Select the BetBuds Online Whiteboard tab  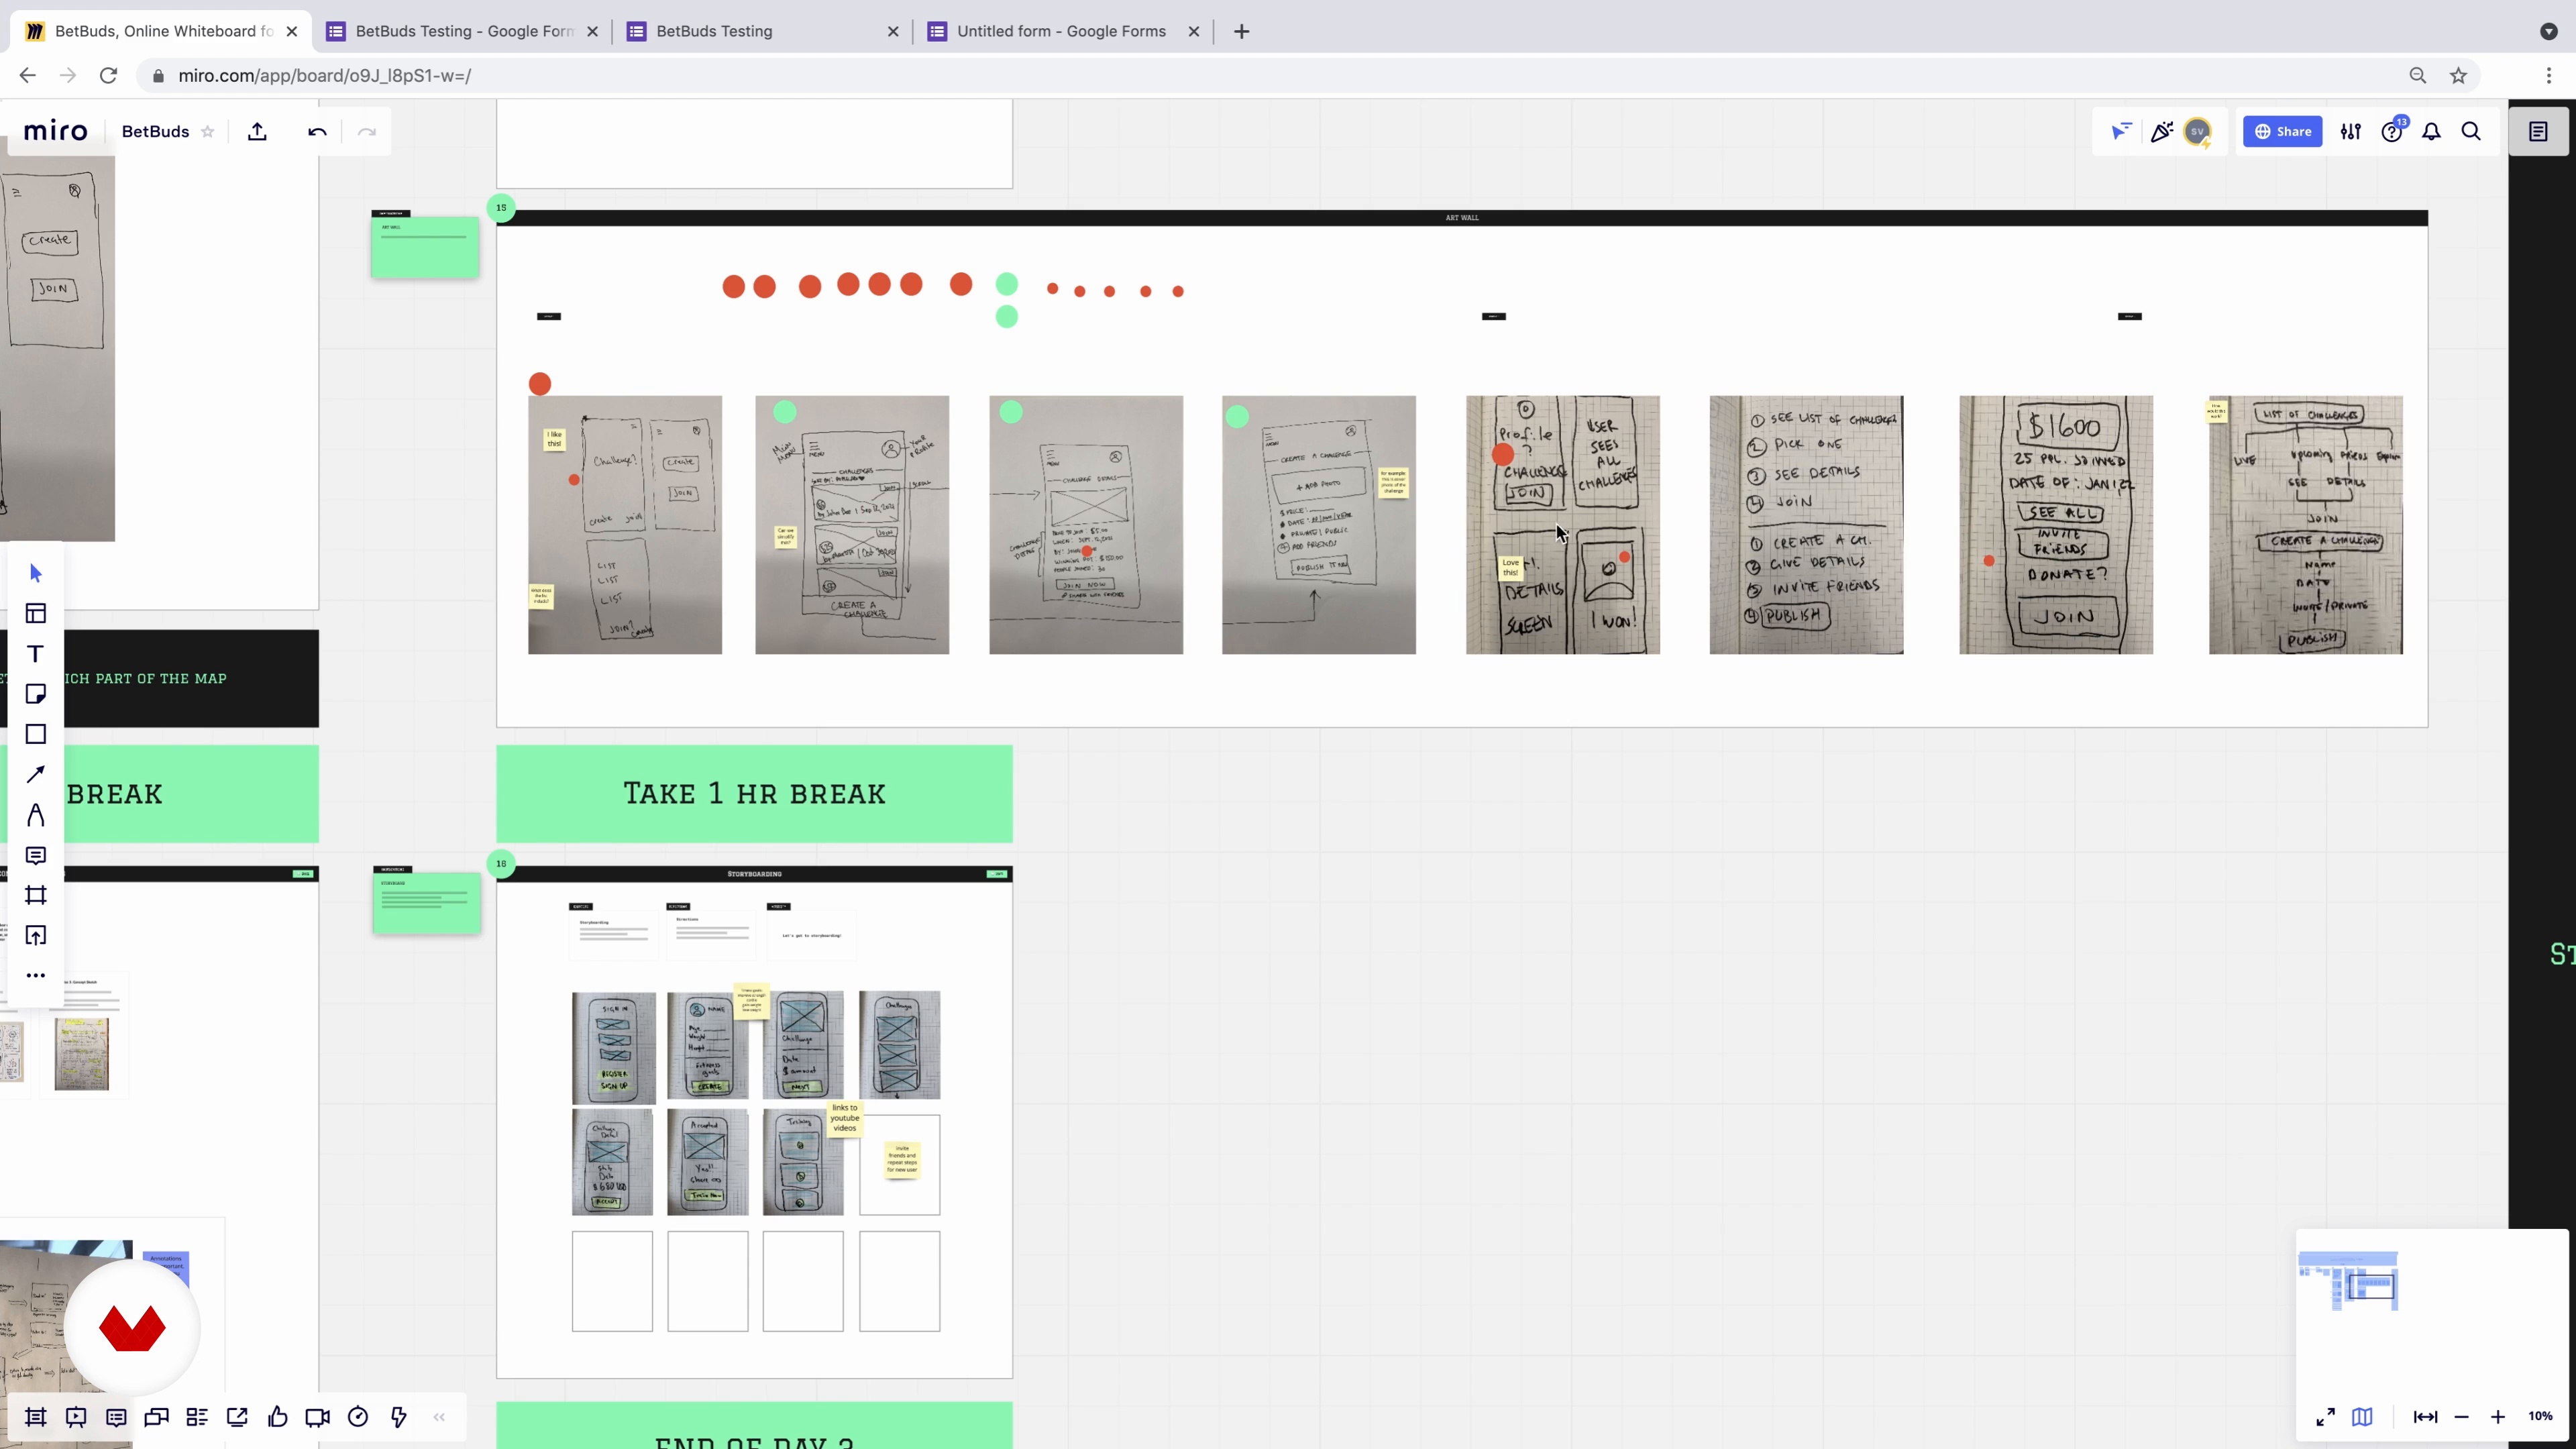(162, 31)
